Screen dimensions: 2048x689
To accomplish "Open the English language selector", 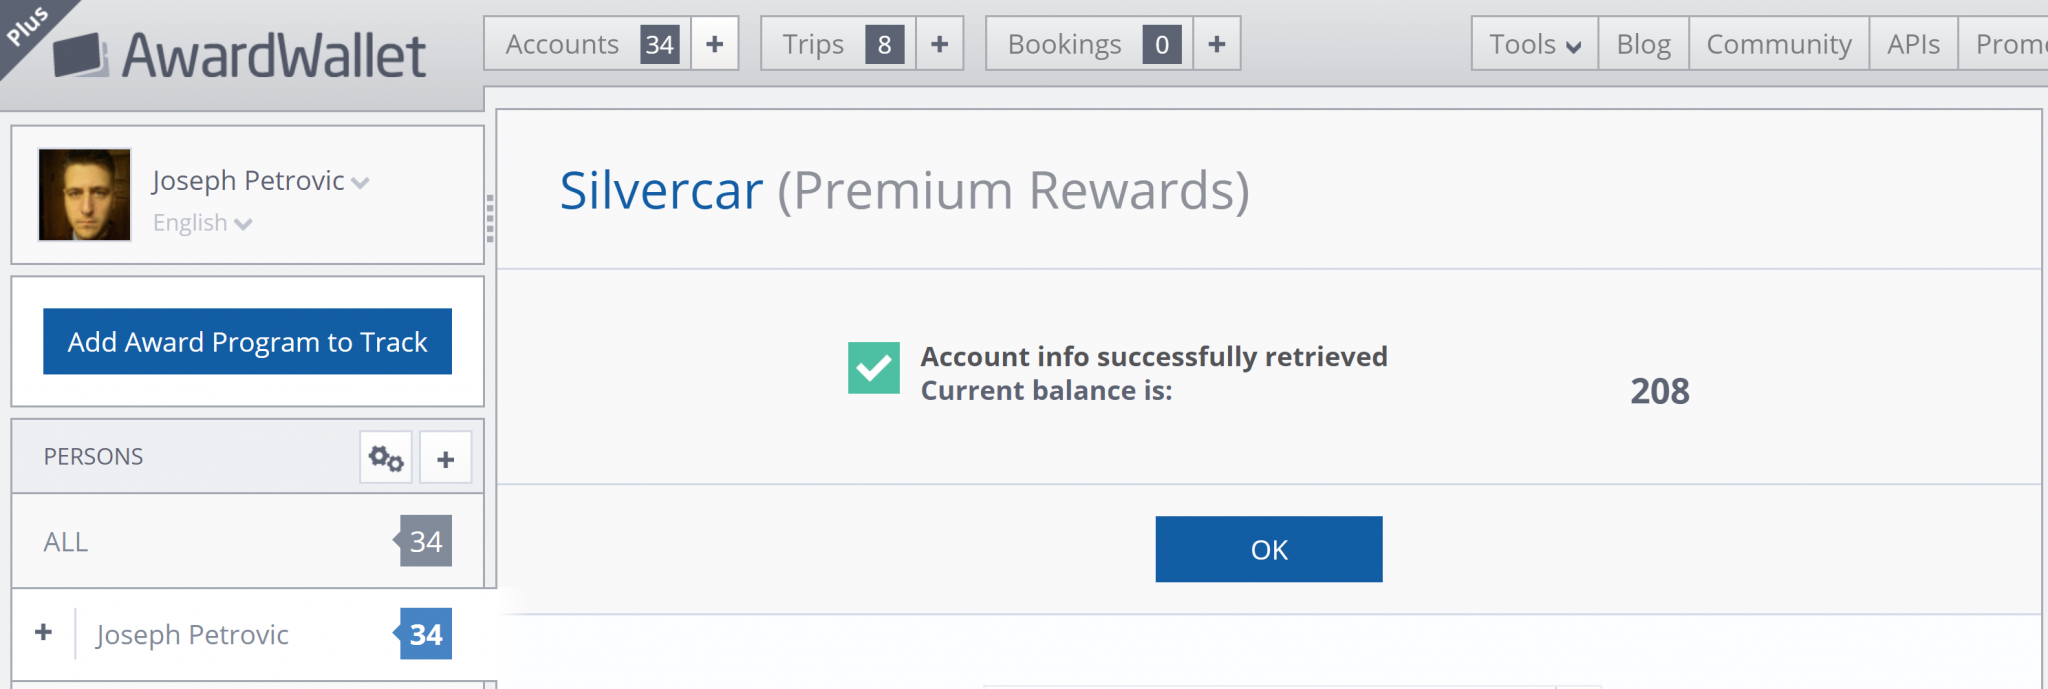I will click(202, 222).
